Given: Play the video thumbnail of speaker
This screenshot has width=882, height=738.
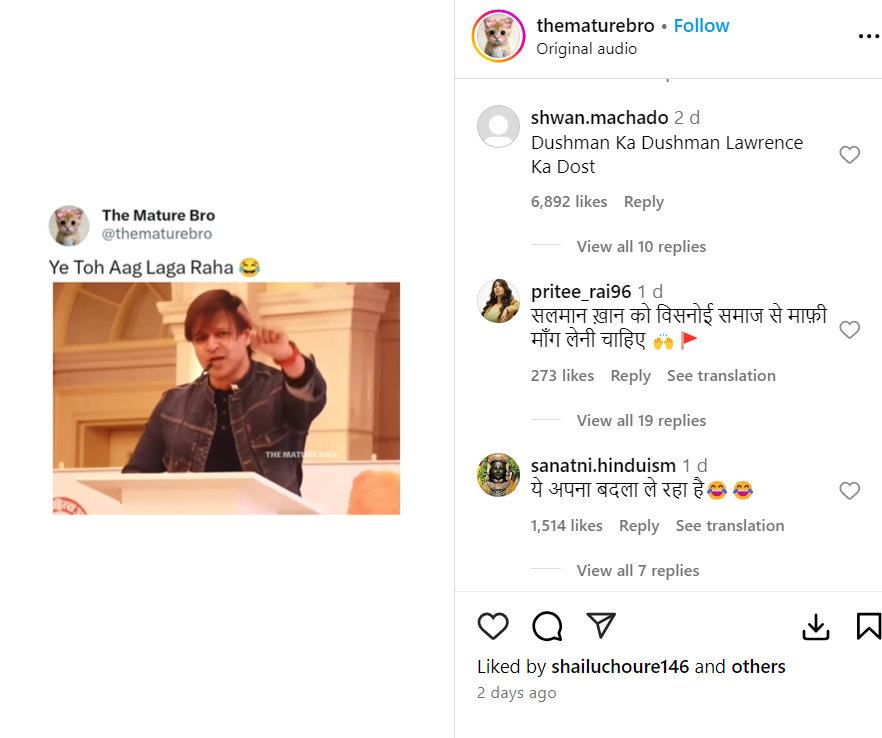Looking at the screenshot, I should coord(226,398).
